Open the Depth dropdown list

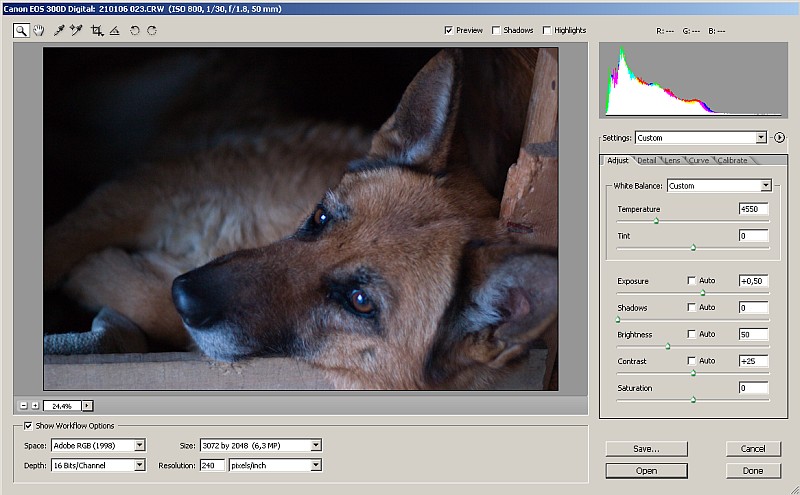pos(139,465)
